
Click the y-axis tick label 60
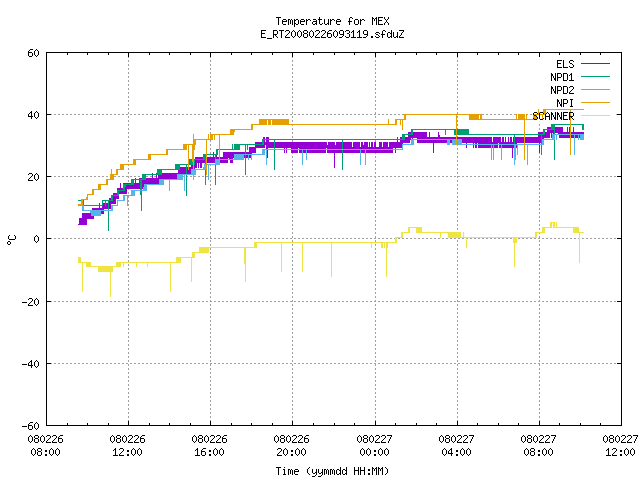pyautogui.click(x=33, y=53)
